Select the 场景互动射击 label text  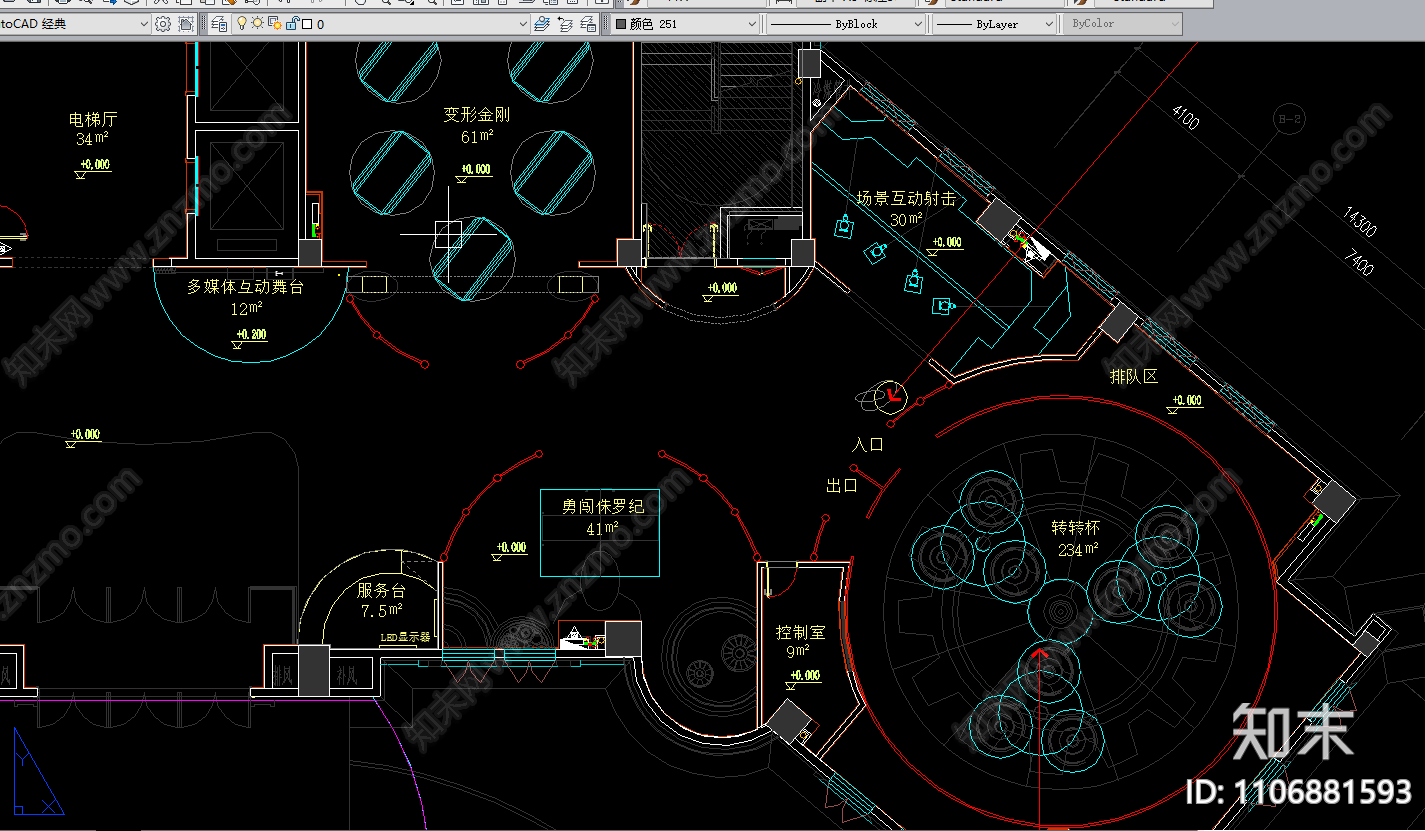click(906, 199)
